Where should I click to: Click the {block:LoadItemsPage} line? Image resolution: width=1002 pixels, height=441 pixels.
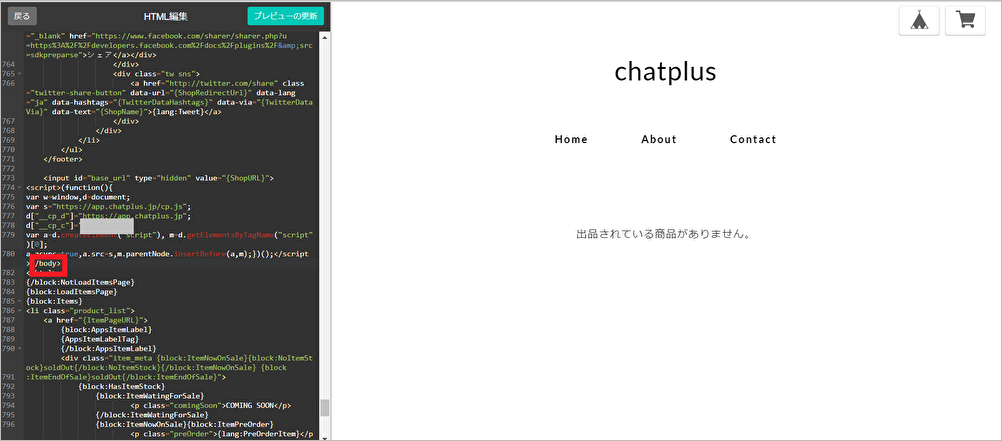71,291
